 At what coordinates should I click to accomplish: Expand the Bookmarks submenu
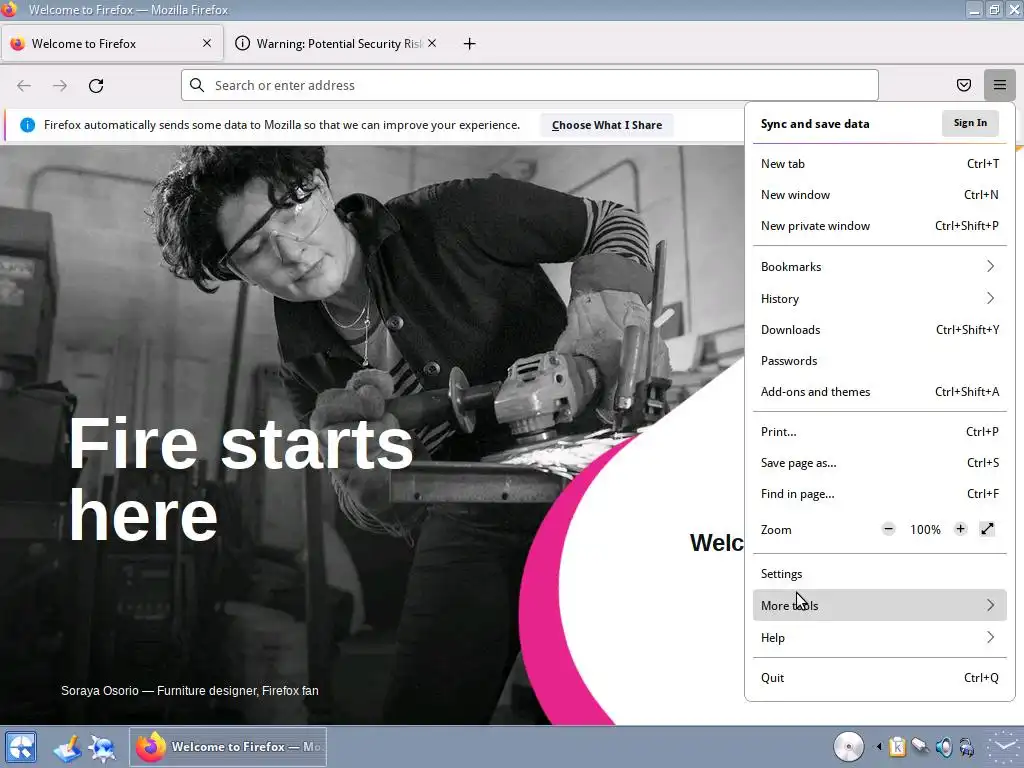880,266
